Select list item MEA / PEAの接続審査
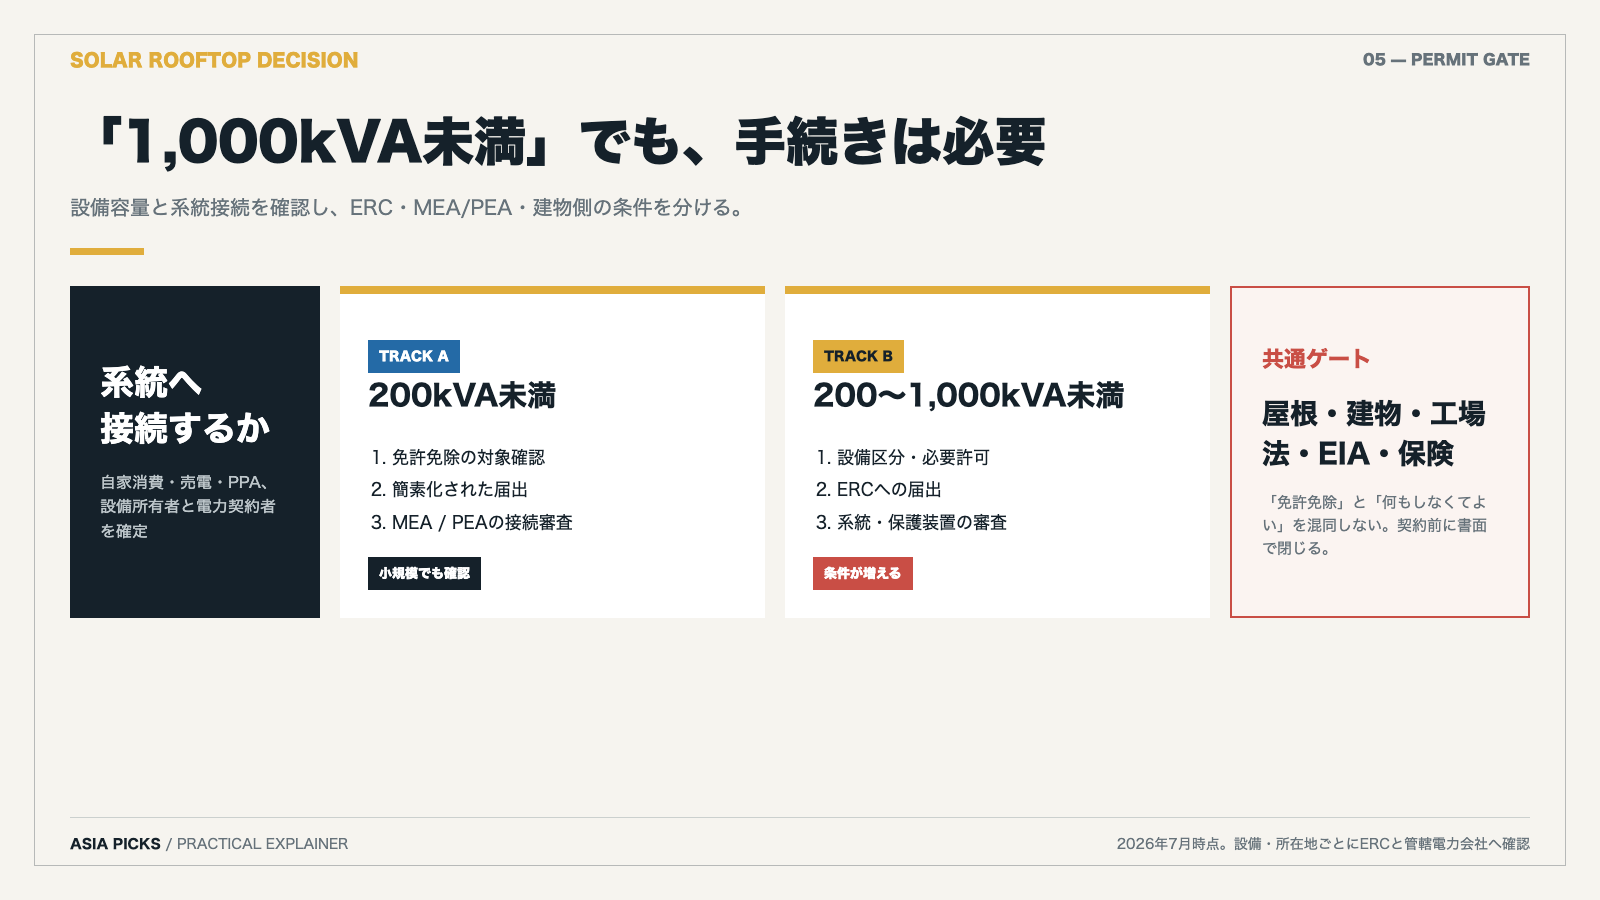The width and height of the screenshot is (1600, 900). (x=472, y=522)
